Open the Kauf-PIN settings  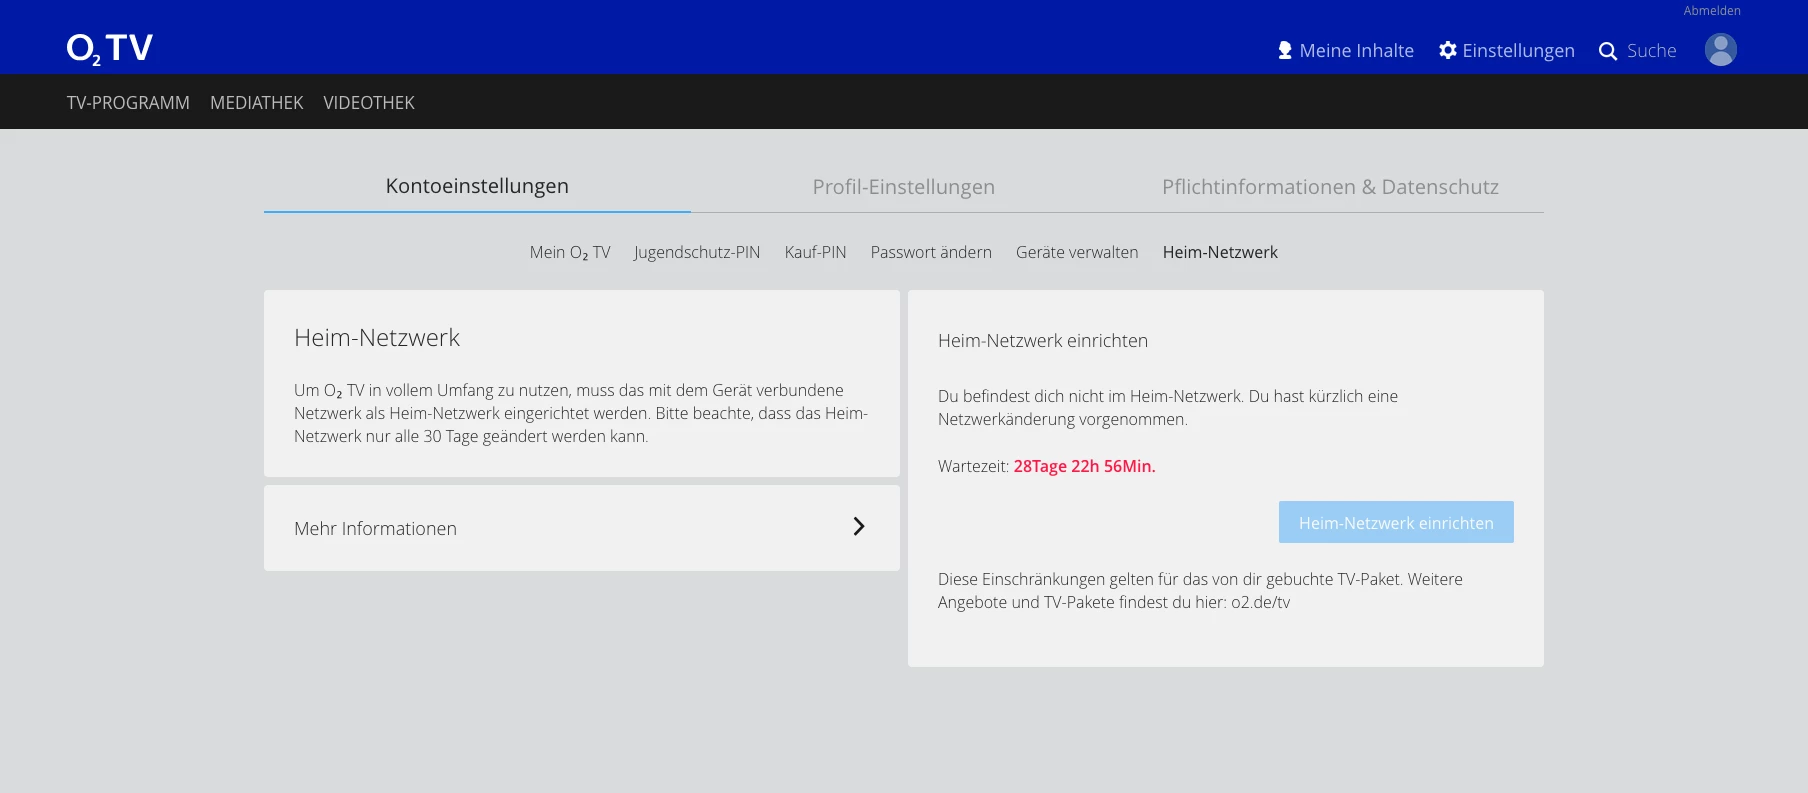pyautogui.click(x=815, y=252)
